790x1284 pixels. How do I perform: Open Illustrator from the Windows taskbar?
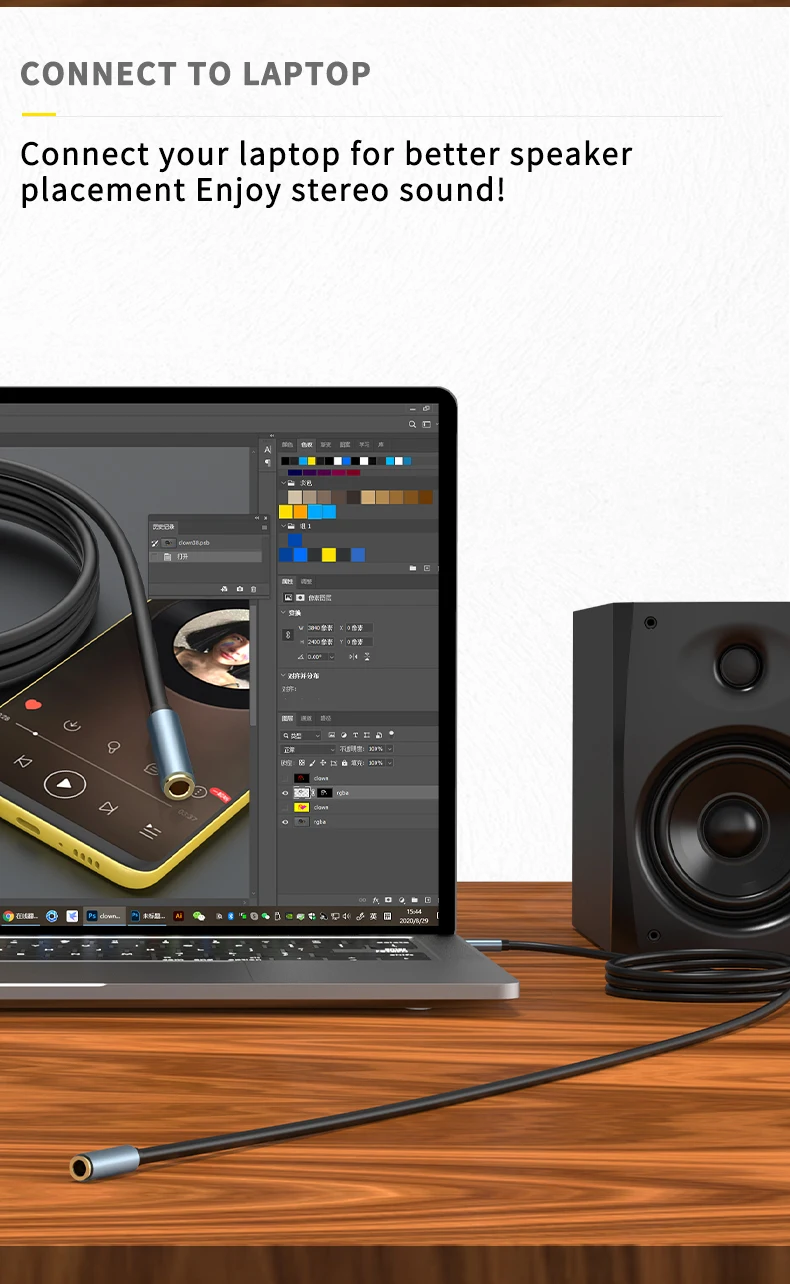[179, 915]
